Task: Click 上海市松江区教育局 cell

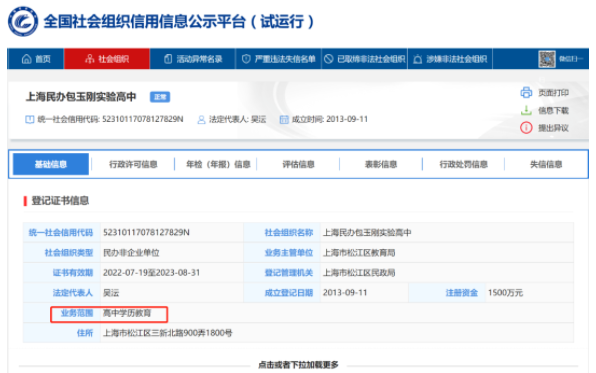Action: [x=359, y=252]
